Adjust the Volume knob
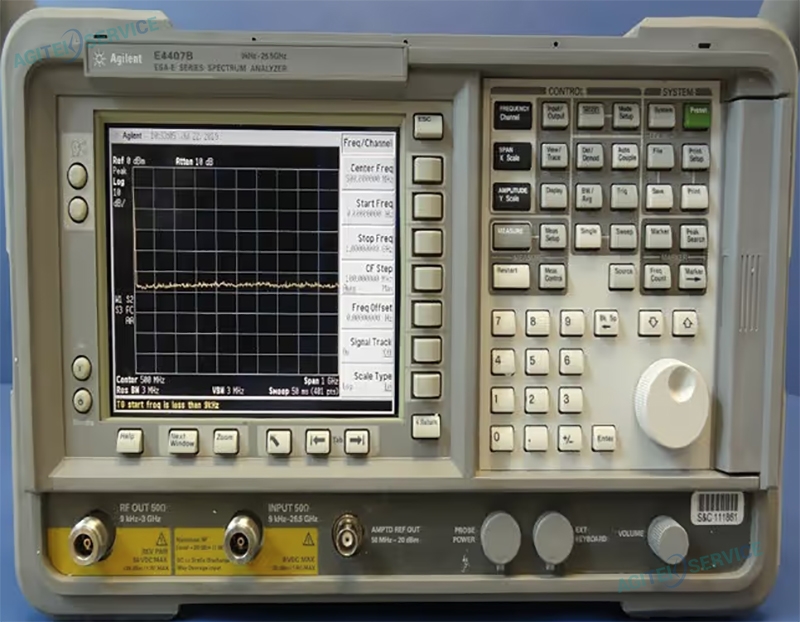800x622 pixels. [667, 541]
